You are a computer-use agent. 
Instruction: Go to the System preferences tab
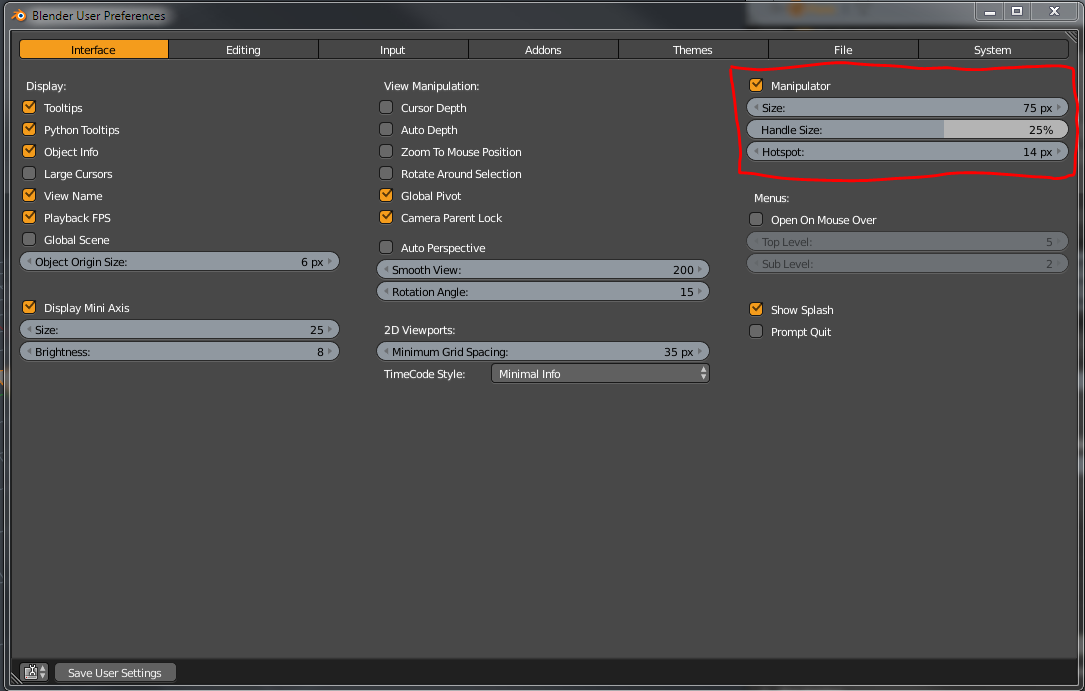993,50
